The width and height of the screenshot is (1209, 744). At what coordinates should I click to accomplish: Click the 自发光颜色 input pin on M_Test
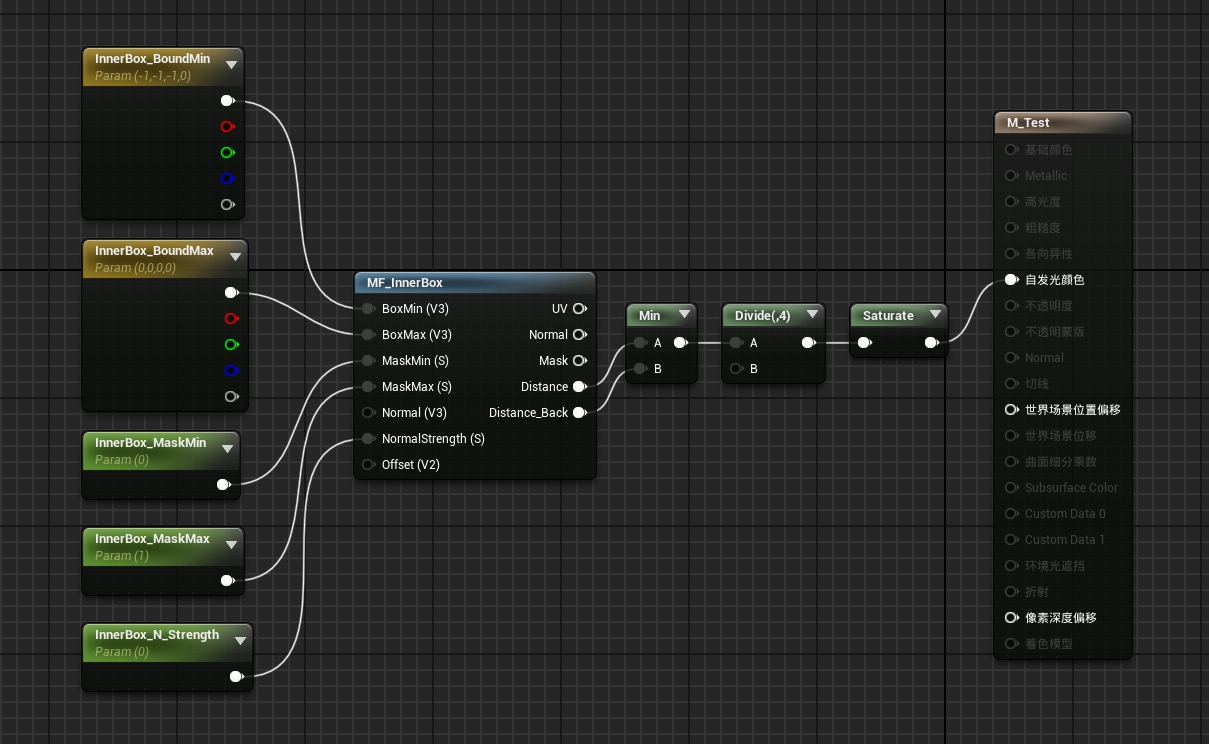(1011, 280)
